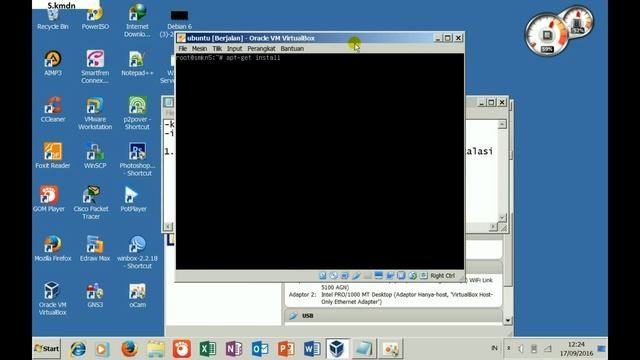Image resolution: width=640 pixels, height=360 pixels.
Task: Open the Input menu in the VM window
Action: (x=234, y=48)
